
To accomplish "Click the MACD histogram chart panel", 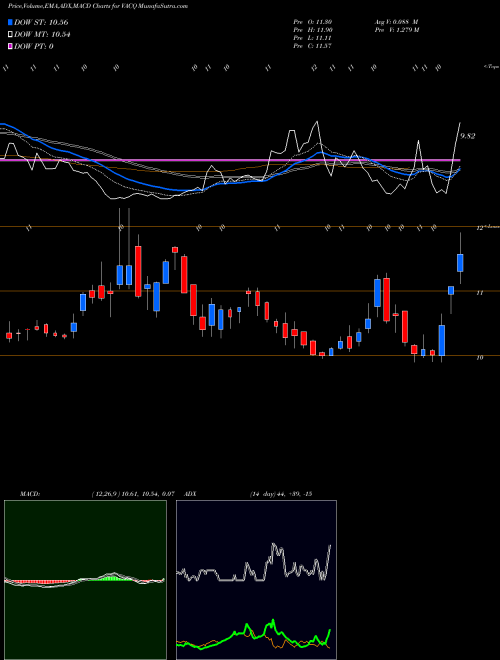I will (x=85, y=580).
